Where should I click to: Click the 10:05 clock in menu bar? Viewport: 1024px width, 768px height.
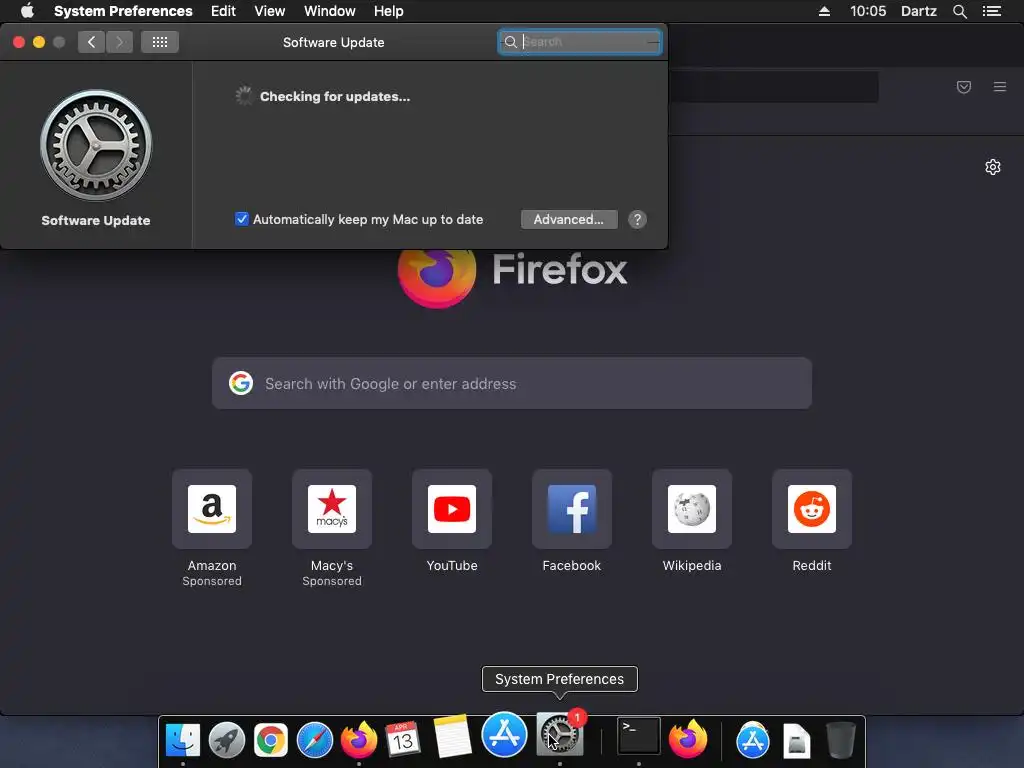click(x=868, y=11)
